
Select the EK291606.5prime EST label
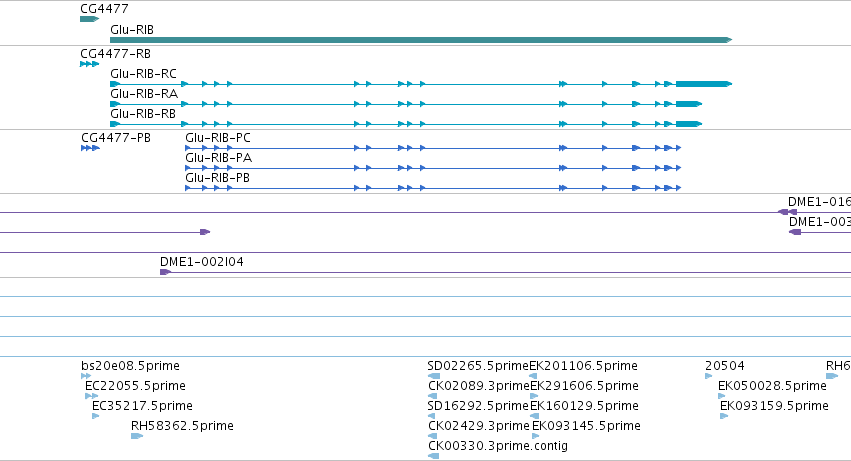click(585, 386)
